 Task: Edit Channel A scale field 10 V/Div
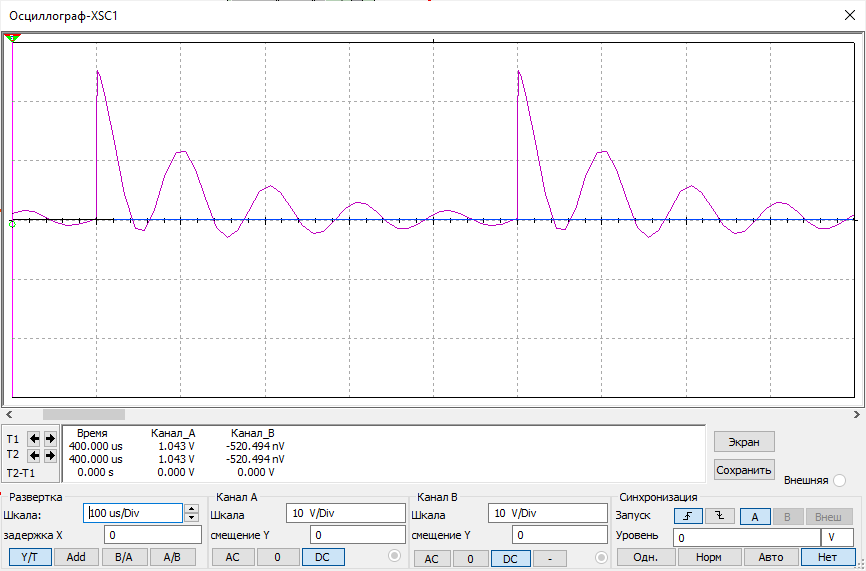[x=346, y=513]
